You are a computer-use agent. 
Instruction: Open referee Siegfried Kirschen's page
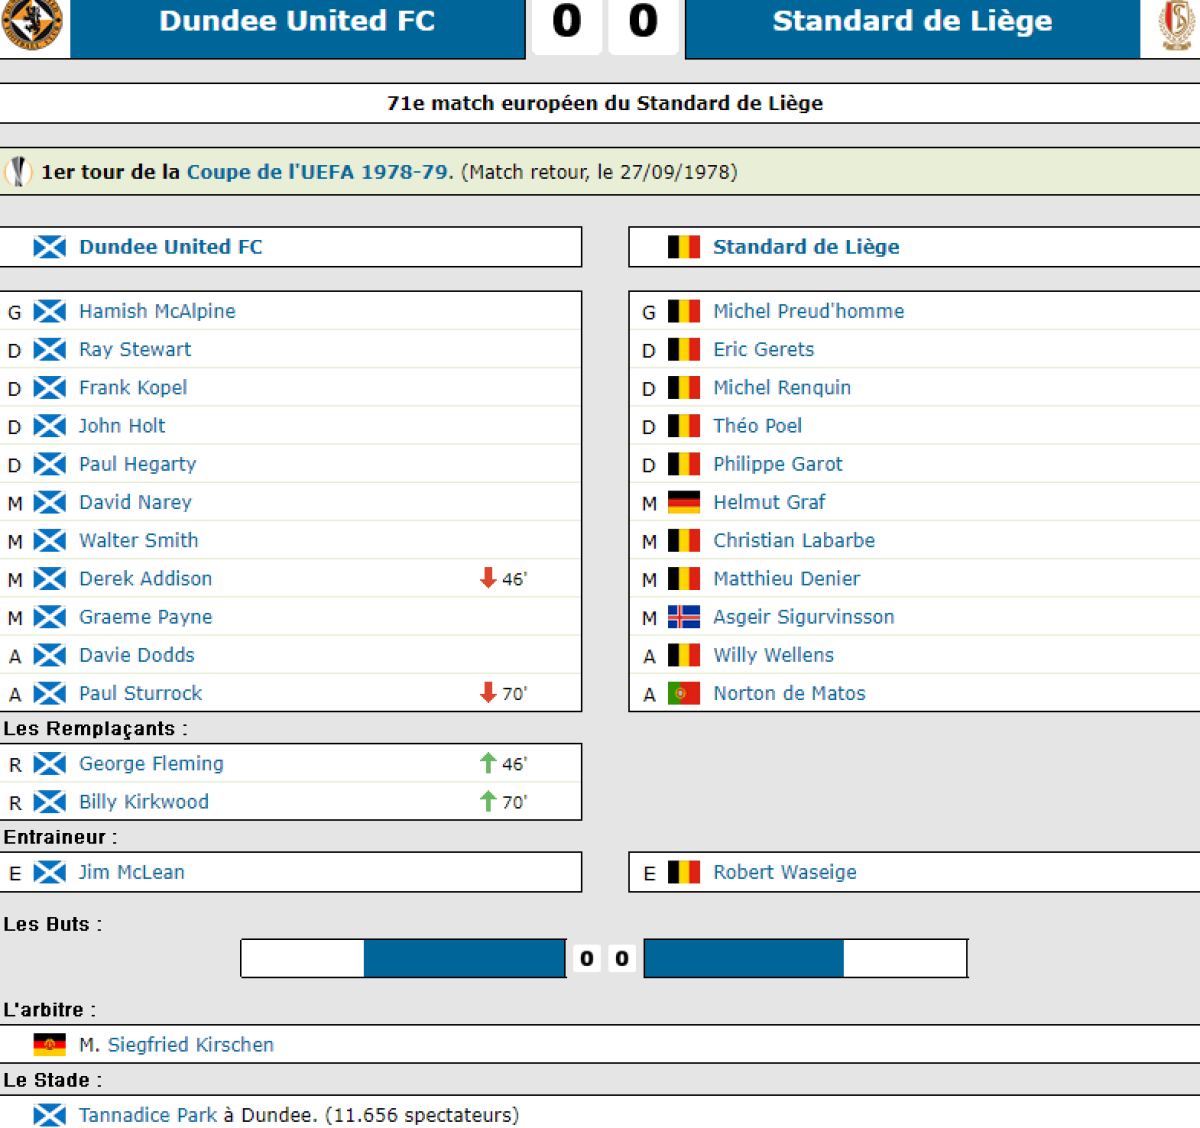(190, 1044)
